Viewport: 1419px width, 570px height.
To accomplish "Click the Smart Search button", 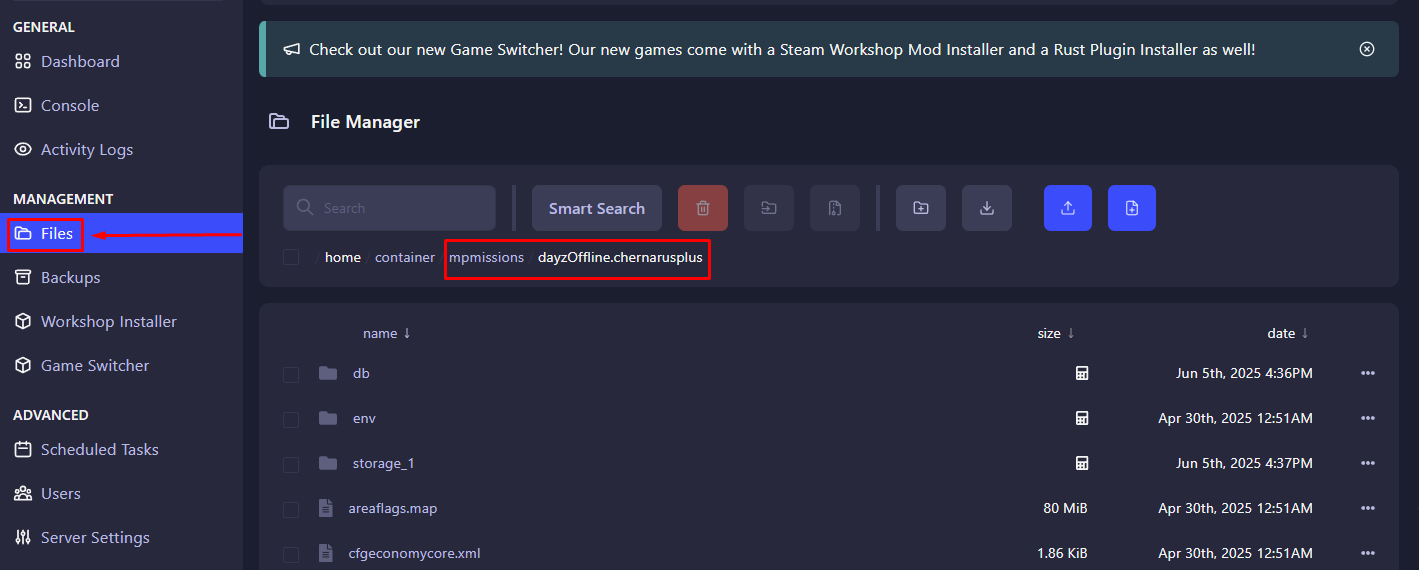I will tap(597, 208).
